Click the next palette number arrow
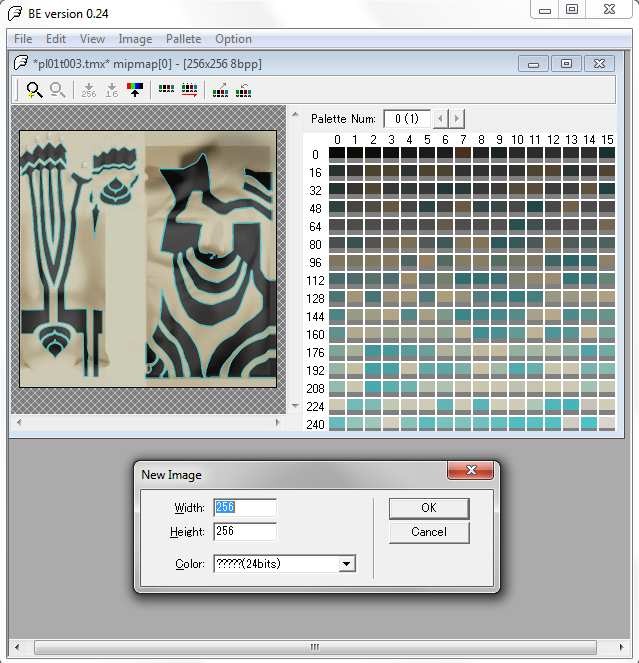The image size is (639, 663). coord(457,119)
